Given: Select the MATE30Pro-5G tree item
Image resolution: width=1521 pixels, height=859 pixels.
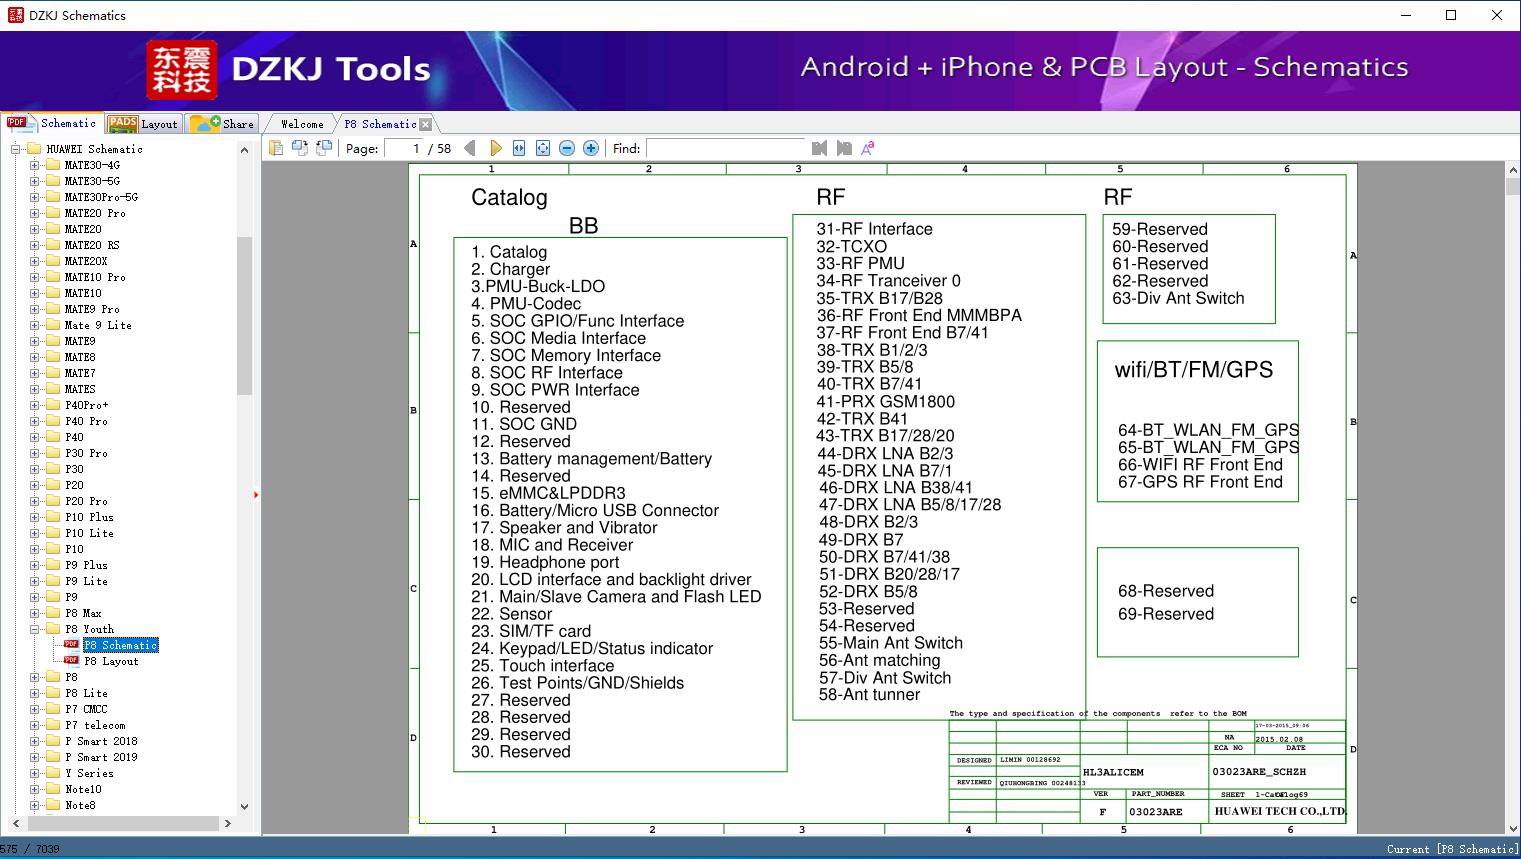Looking at the screenshot, I should pos(101,197).
